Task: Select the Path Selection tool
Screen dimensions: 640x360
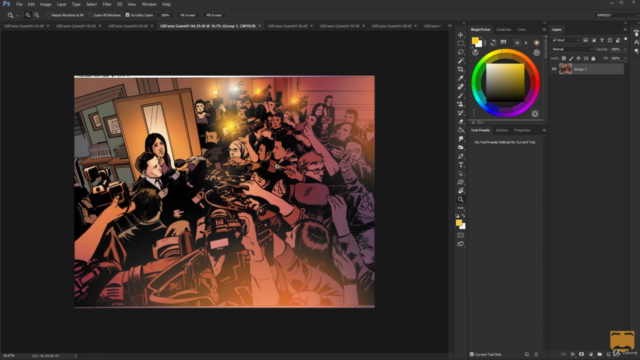Action: [x=460, y=173]
